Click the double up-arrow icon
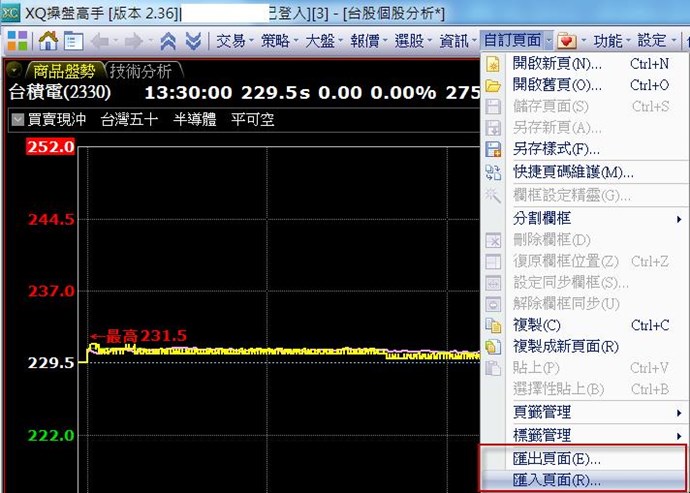 (169, 41)
